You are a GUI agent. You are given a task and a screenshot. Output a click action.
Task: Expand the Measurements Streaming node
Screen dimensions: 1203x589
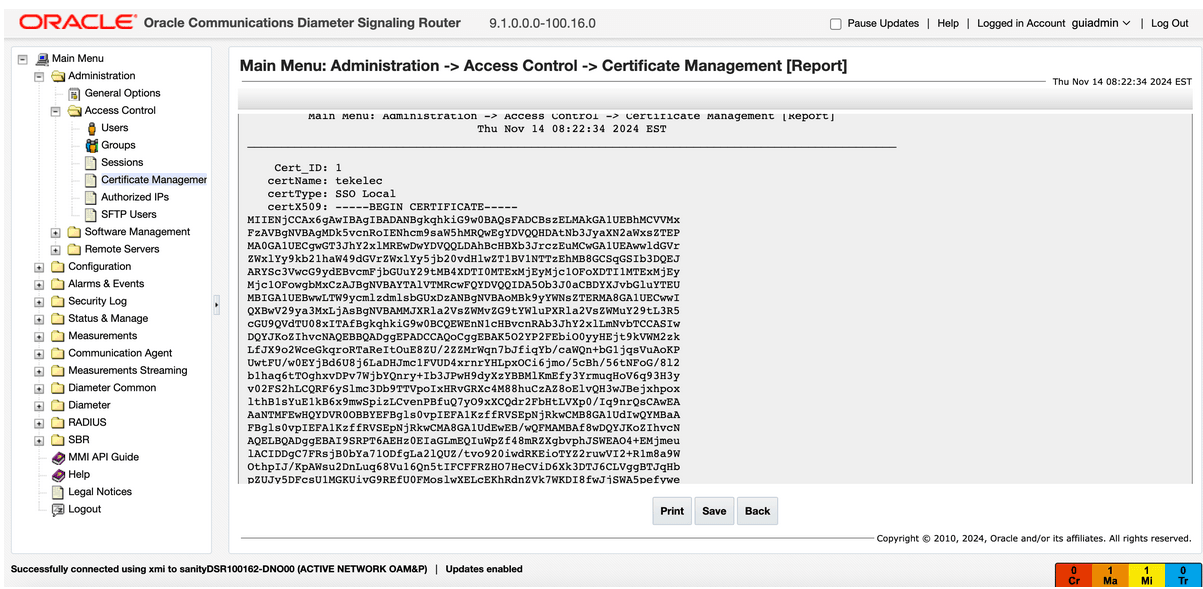[x=39, y=371]
